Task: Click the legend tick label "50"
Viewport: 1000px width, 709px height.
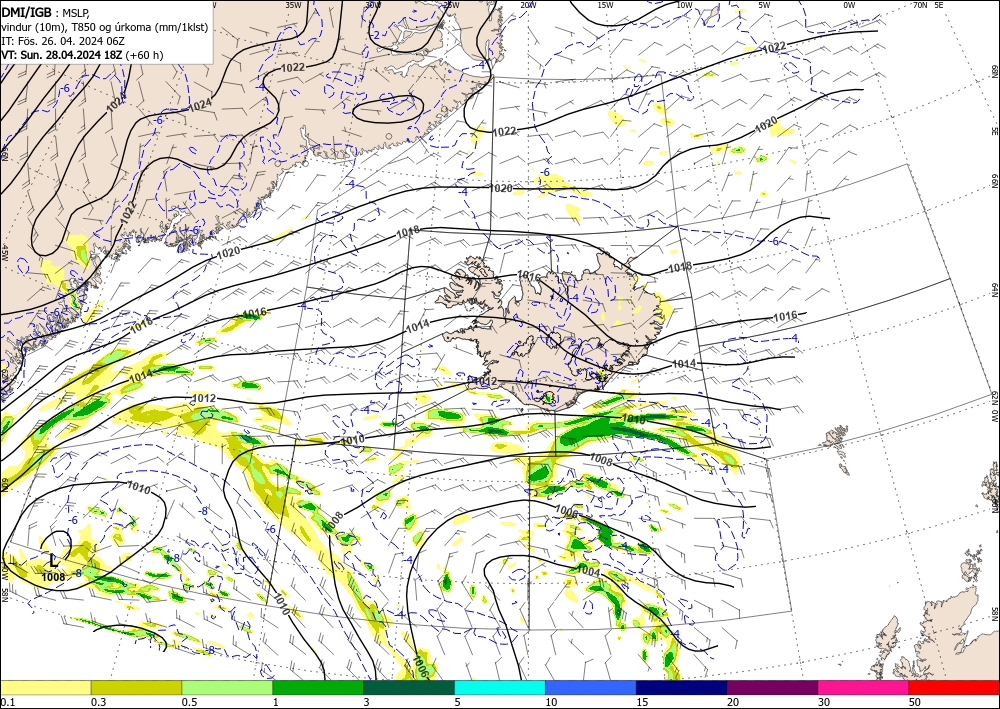Action: [915, 702]
